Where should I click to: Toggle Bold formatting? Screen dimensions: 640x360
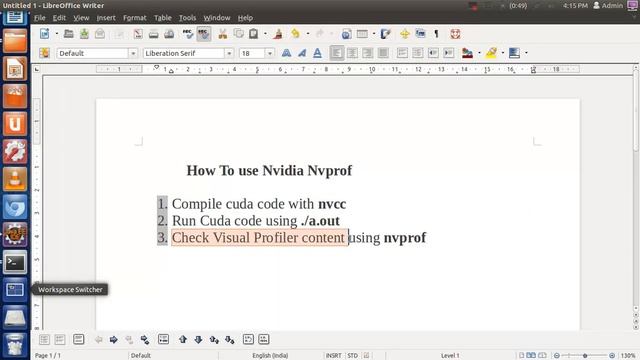coord(287,53)
